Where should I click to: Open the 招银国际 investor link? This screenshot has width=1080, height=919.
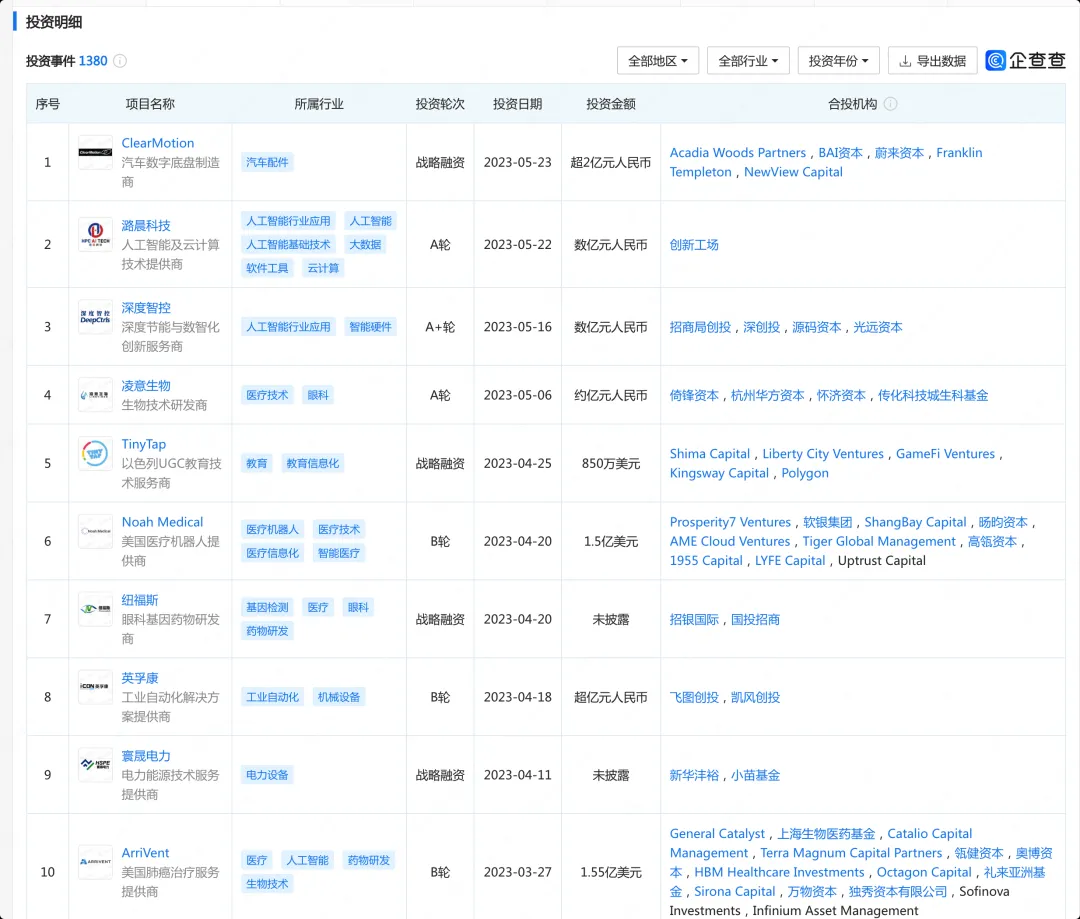coord(694,619)
